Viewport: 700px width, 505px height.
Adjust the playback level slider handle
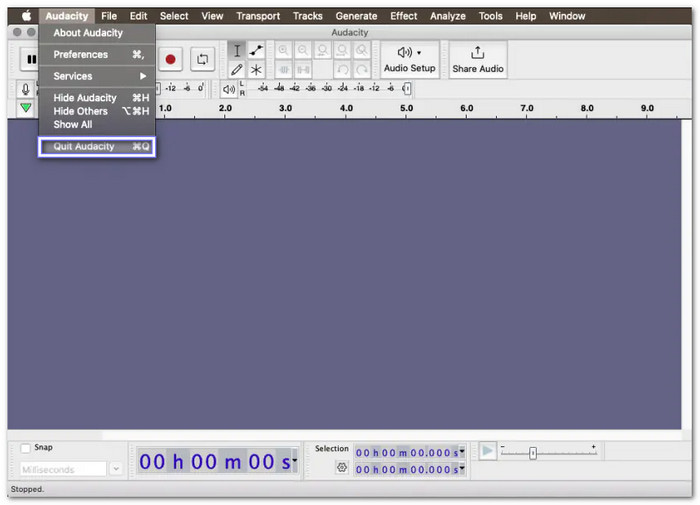coord(406,88)
